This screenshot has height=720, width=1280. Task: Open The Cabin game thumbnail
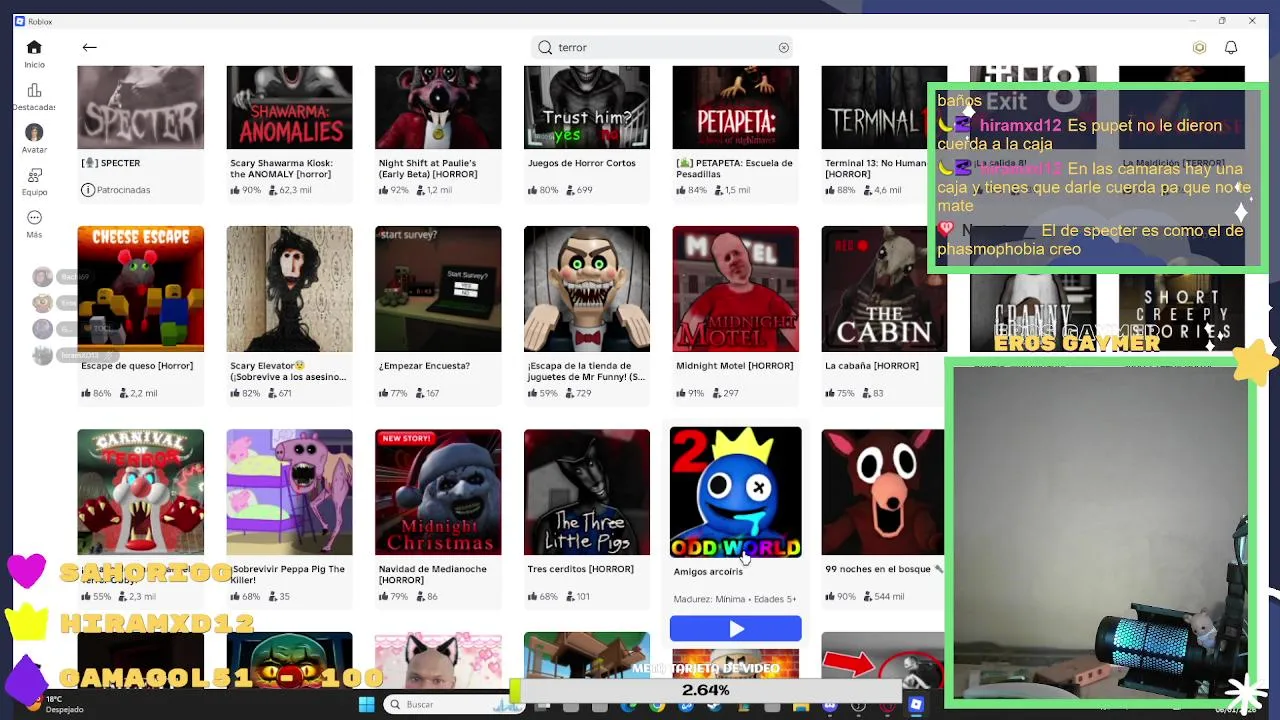pyautogui.click(x=884, y=289)
